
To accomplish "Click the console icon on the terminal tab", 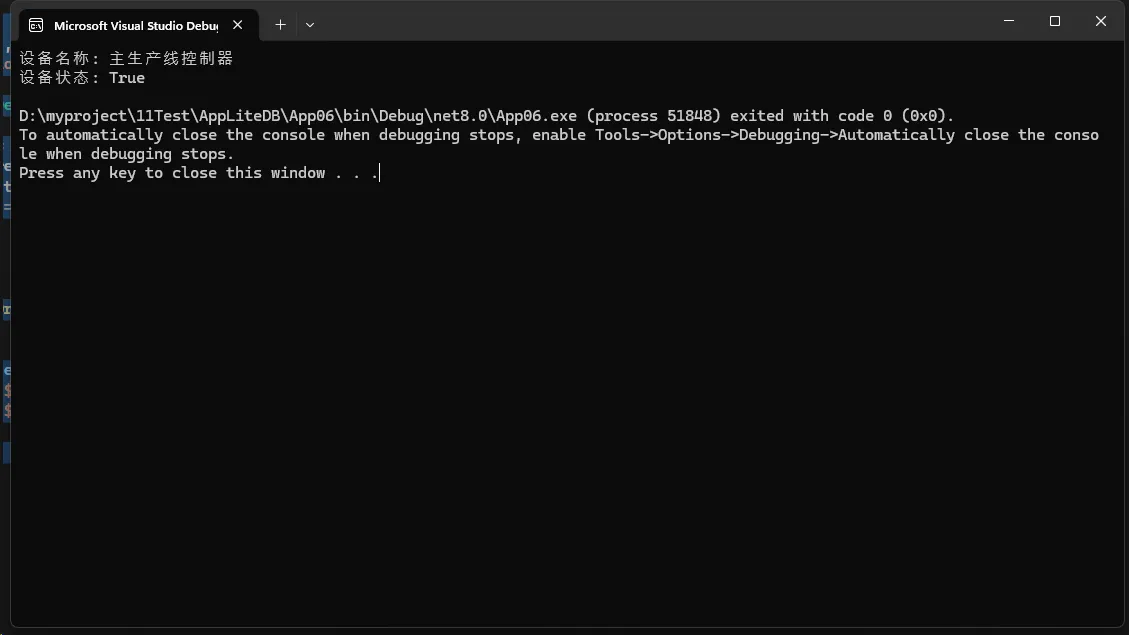I will pos(36,25).
